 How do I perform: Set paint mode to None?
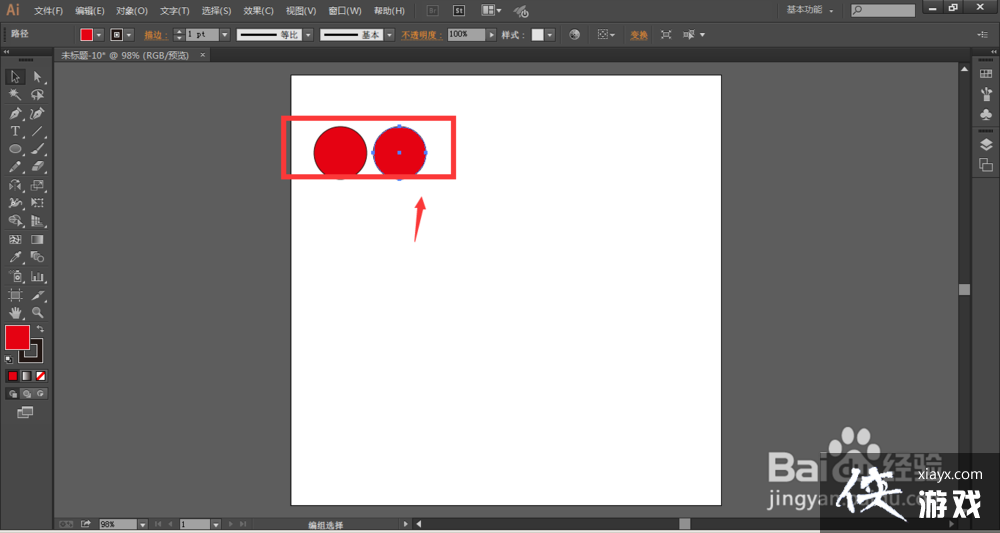[x=40, y=376]
